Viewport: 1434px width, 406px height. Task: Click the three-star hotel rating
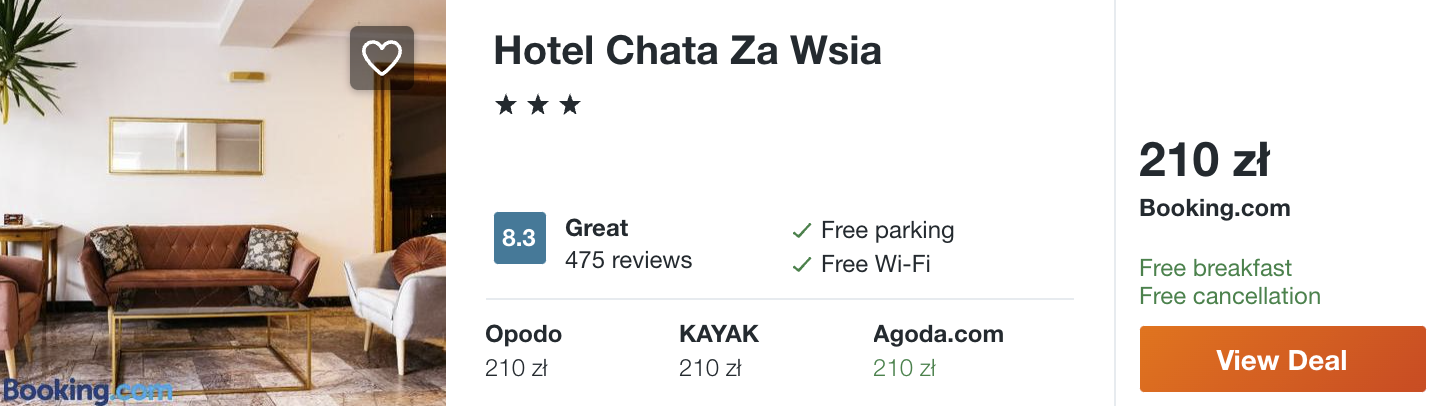point(537,105)
